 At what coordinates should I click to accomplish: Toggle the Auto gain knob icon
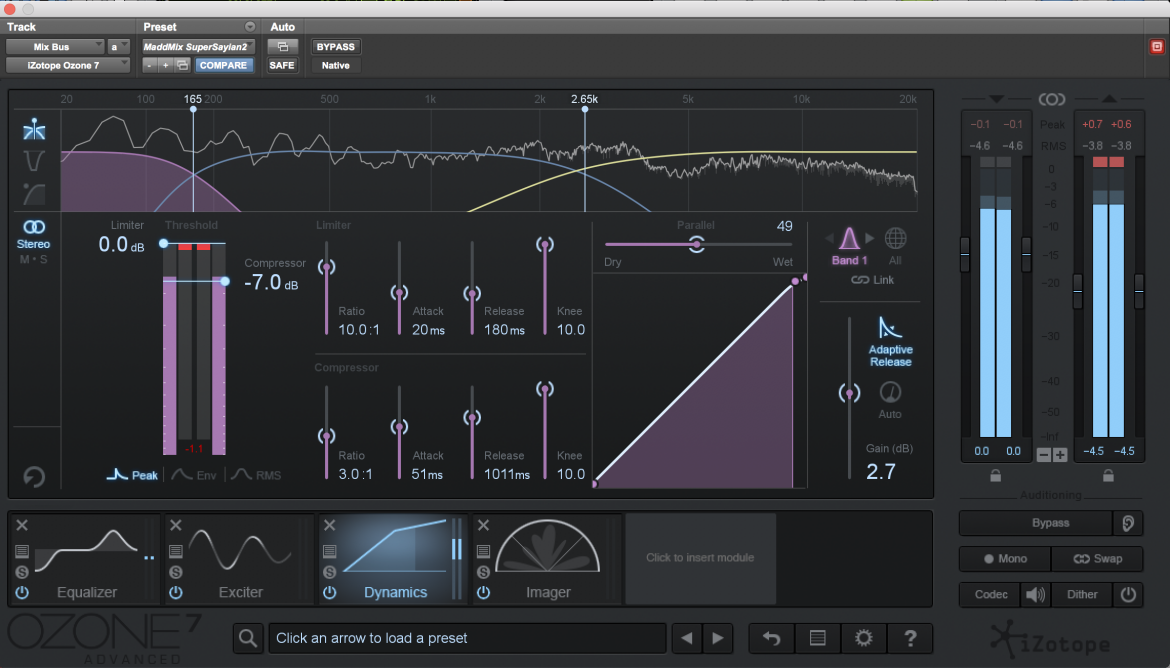click(890, 393)
